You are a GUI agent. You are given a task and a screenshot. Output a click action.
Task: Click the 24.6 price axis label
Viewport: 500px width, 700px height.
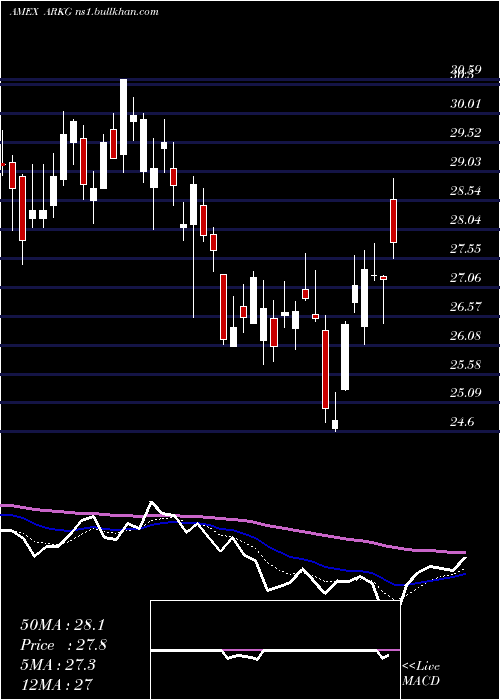point(462,422)
